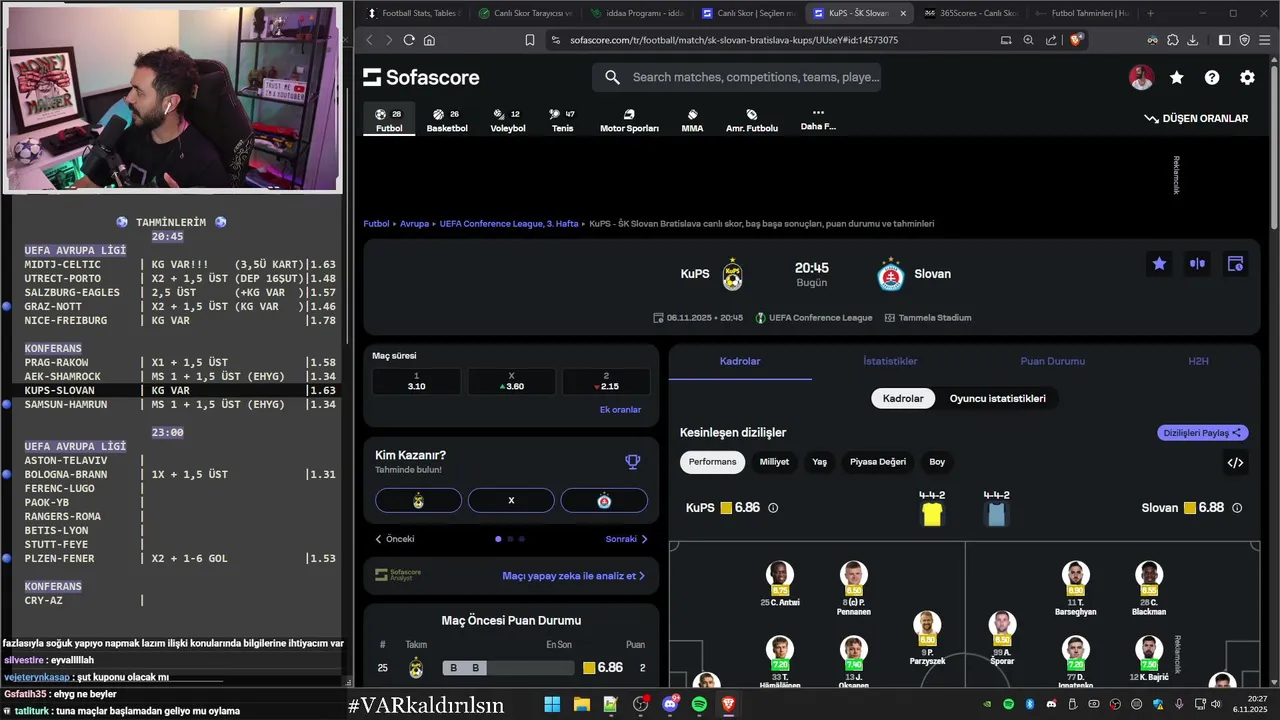Vote for Slovan to win
Image resolution: width=1280 pixels, height=720 pixels.
(x=604, y=500)
